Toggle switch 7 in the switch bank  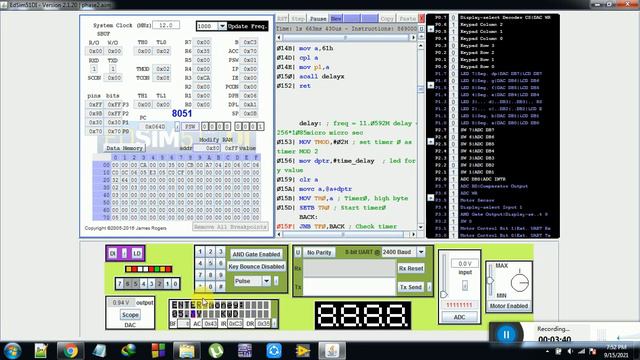point(120,283)
